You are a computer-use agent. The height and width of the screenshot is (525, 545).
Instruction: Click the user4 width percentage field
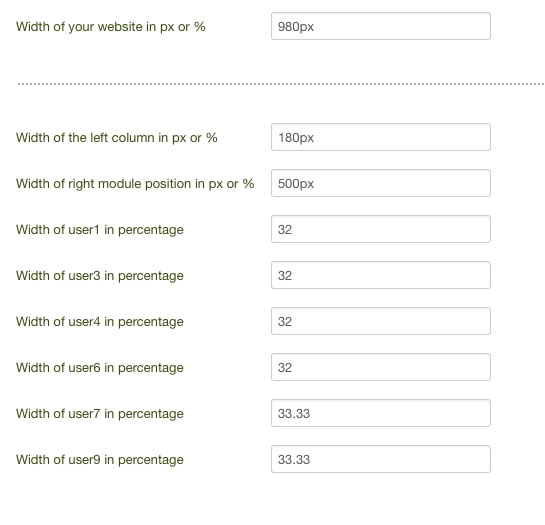381,321
